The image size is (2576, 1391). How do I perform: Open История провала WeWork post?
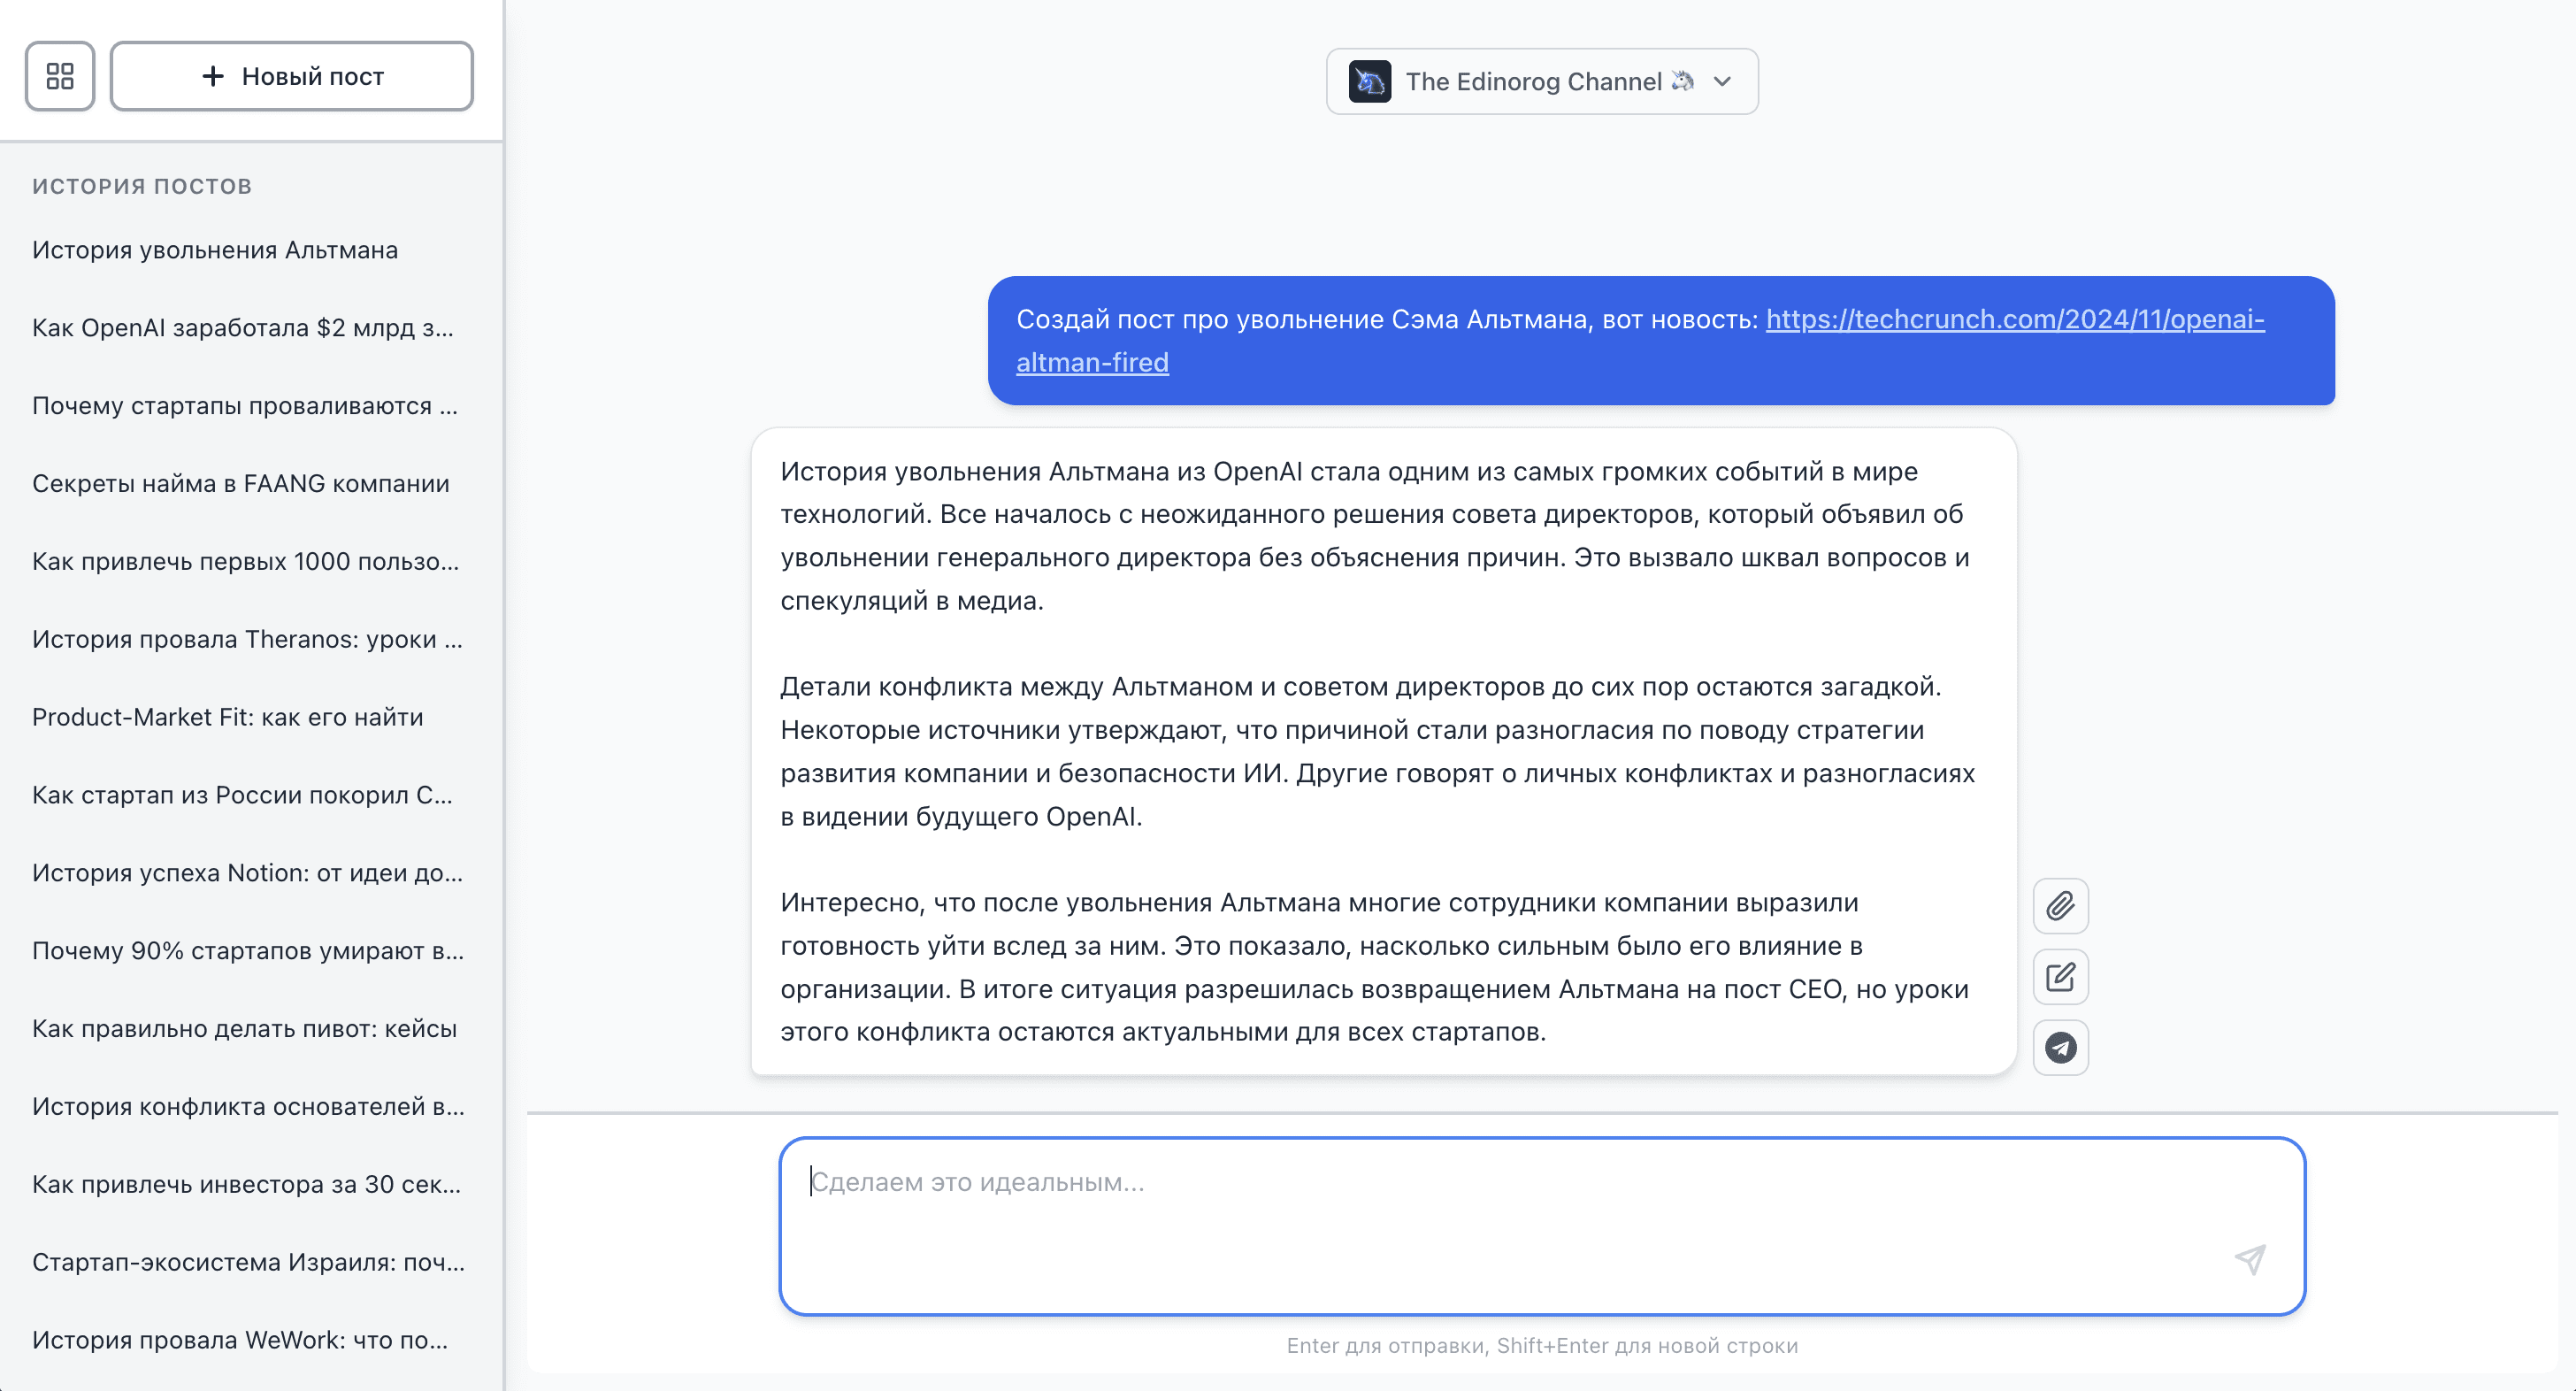[240, 1340]
